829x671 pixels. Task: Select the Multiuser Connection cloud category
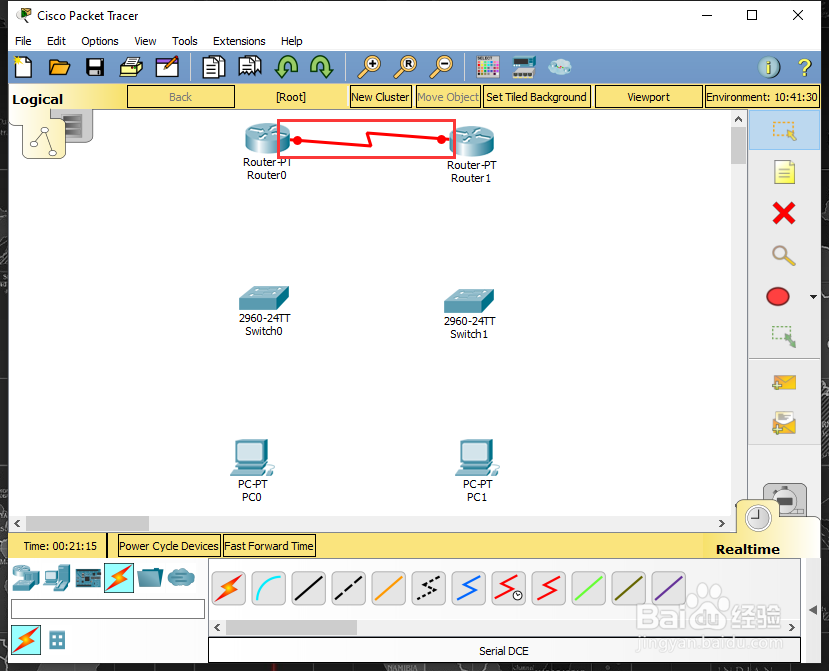(181, 577)
